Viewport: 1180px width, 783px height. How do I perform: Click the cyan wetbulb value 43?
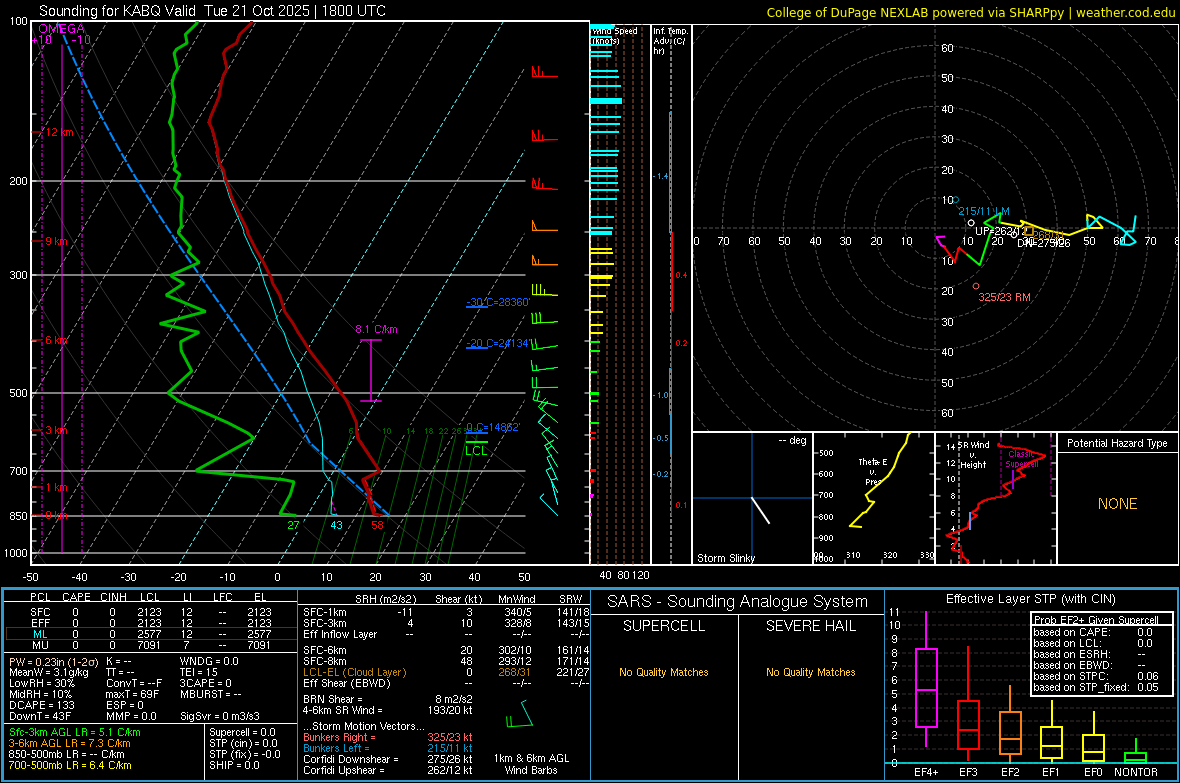336,526
